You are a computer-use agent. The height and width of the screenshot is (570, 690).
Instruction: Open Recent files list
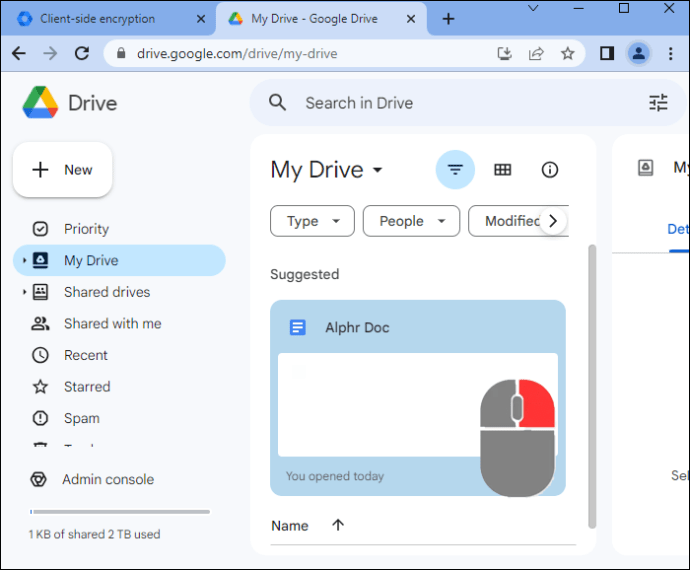tap(119, 355)
